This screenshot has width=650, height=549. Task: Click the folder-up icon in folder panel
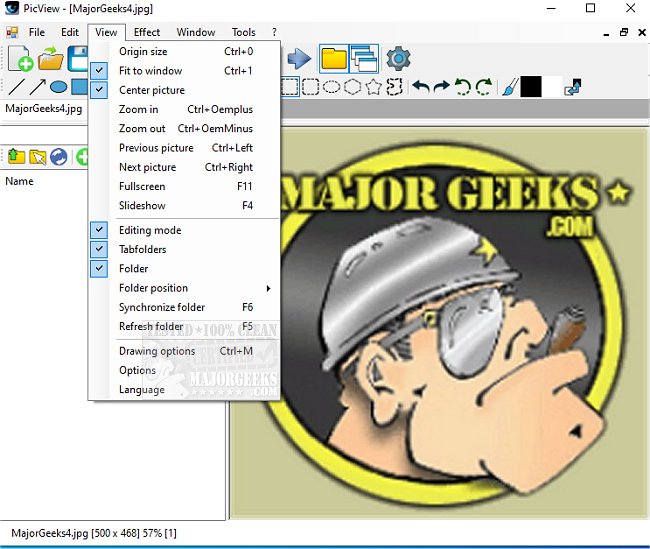tap(16, 156)
